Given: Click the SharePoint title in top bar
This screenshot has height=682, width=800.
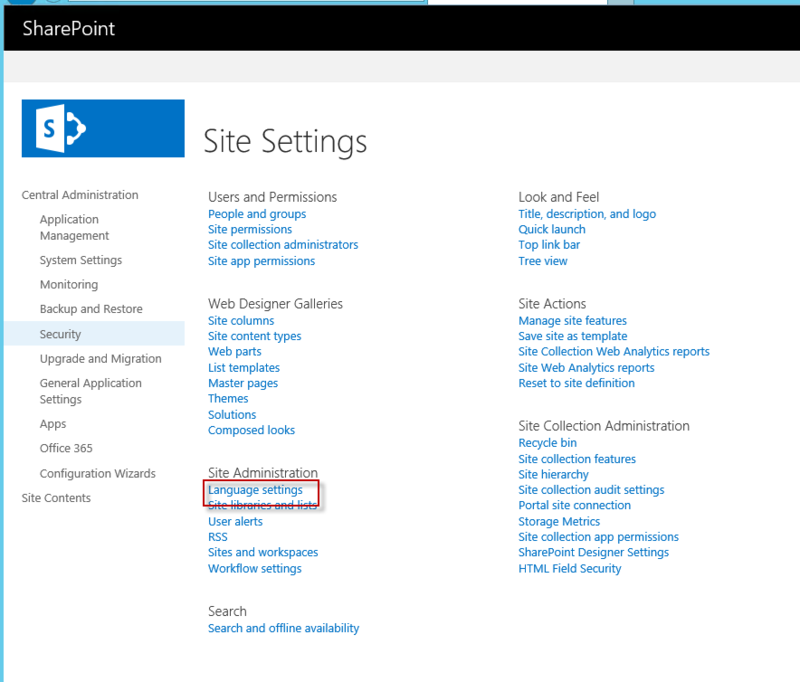Looking at the screenshot, I should click(68, 29).
